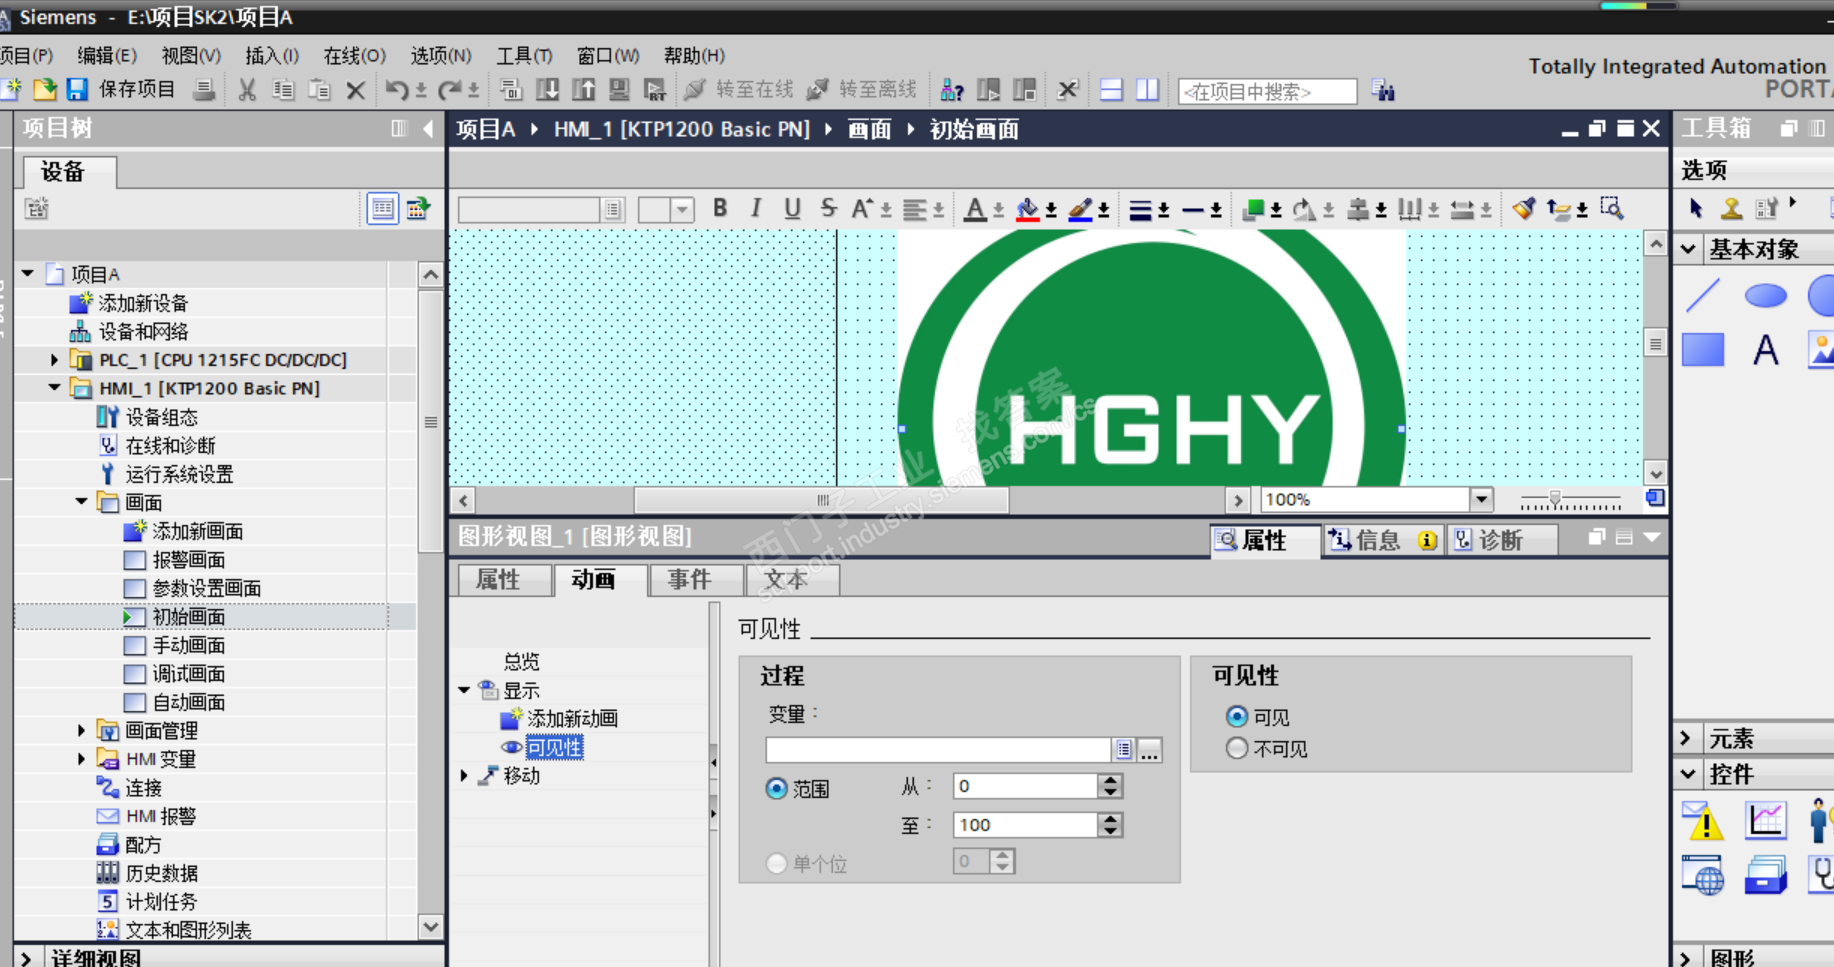Click the Strikethrough formatting icon

tap(828, 208)
